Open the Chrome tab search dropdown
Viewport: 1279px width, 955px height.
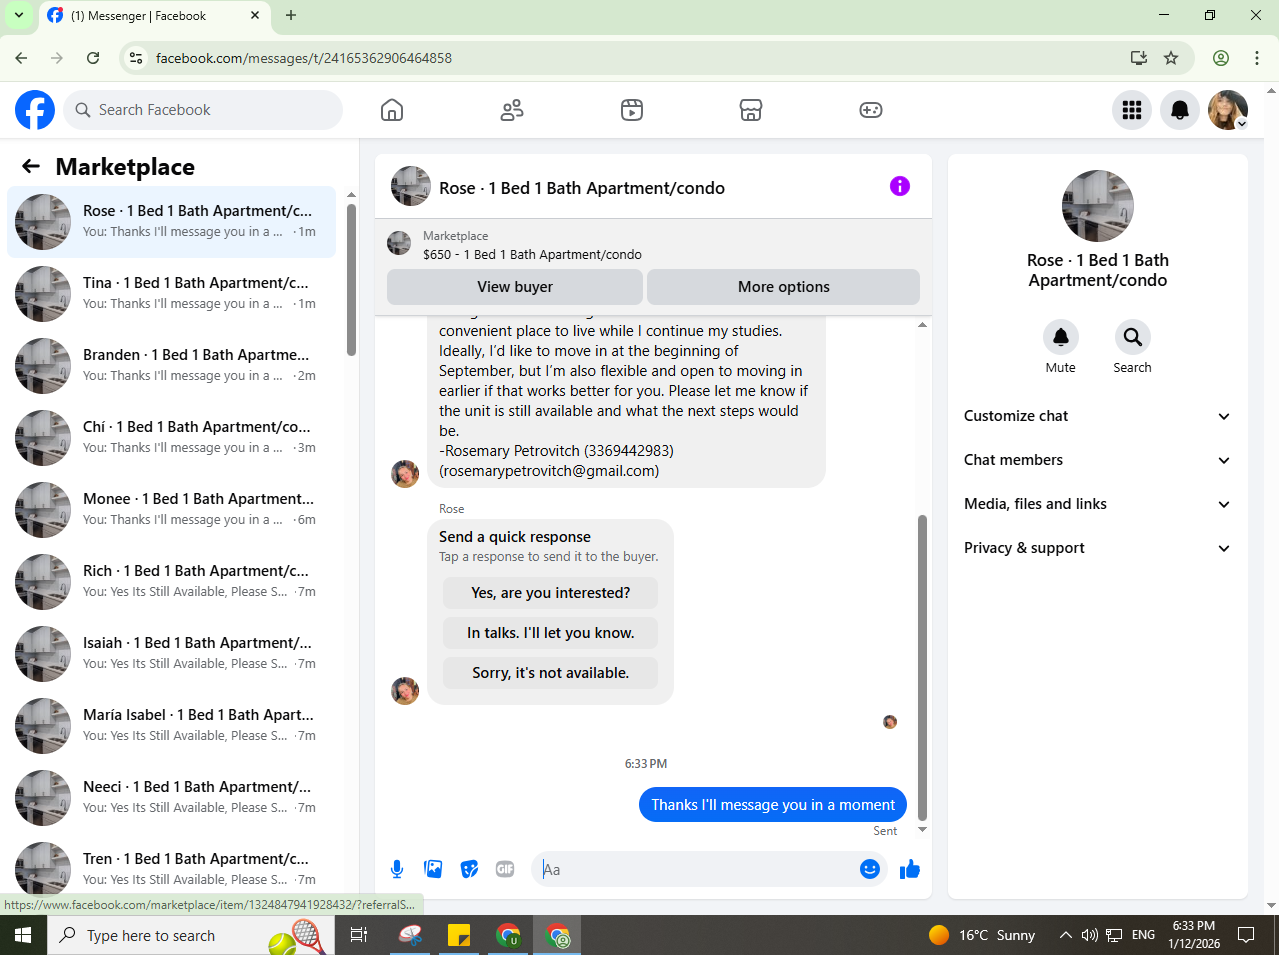(x=18, y=15)
